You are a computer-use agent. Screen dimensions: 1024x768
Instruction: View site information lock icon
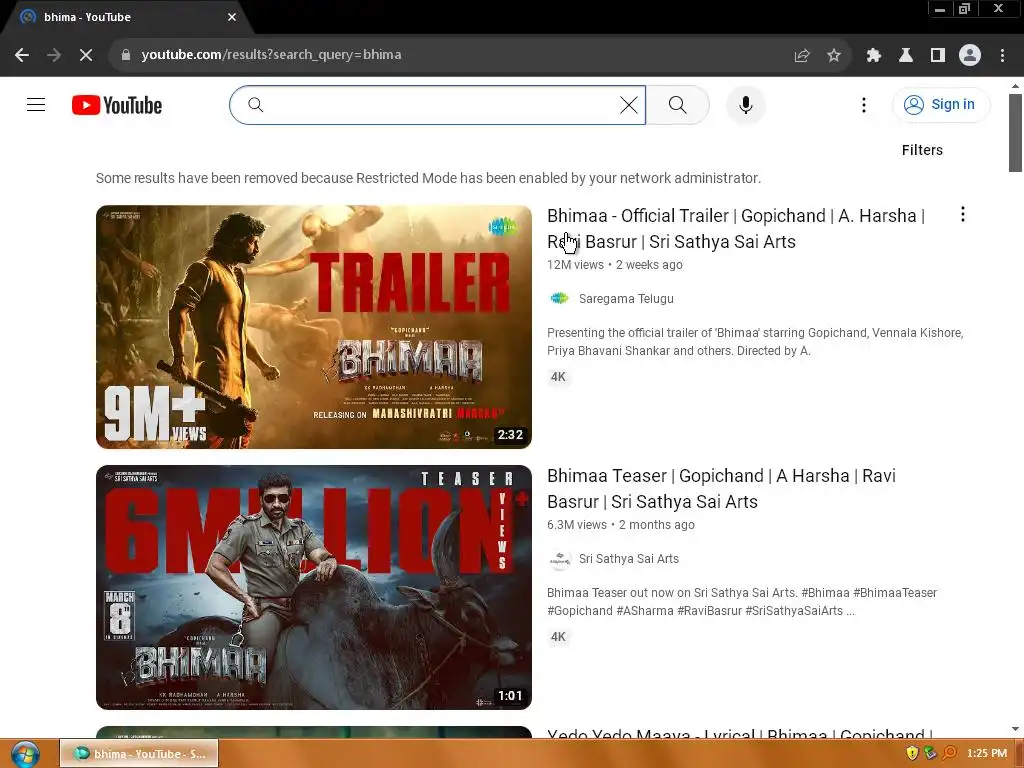click(x=126, y=55)
